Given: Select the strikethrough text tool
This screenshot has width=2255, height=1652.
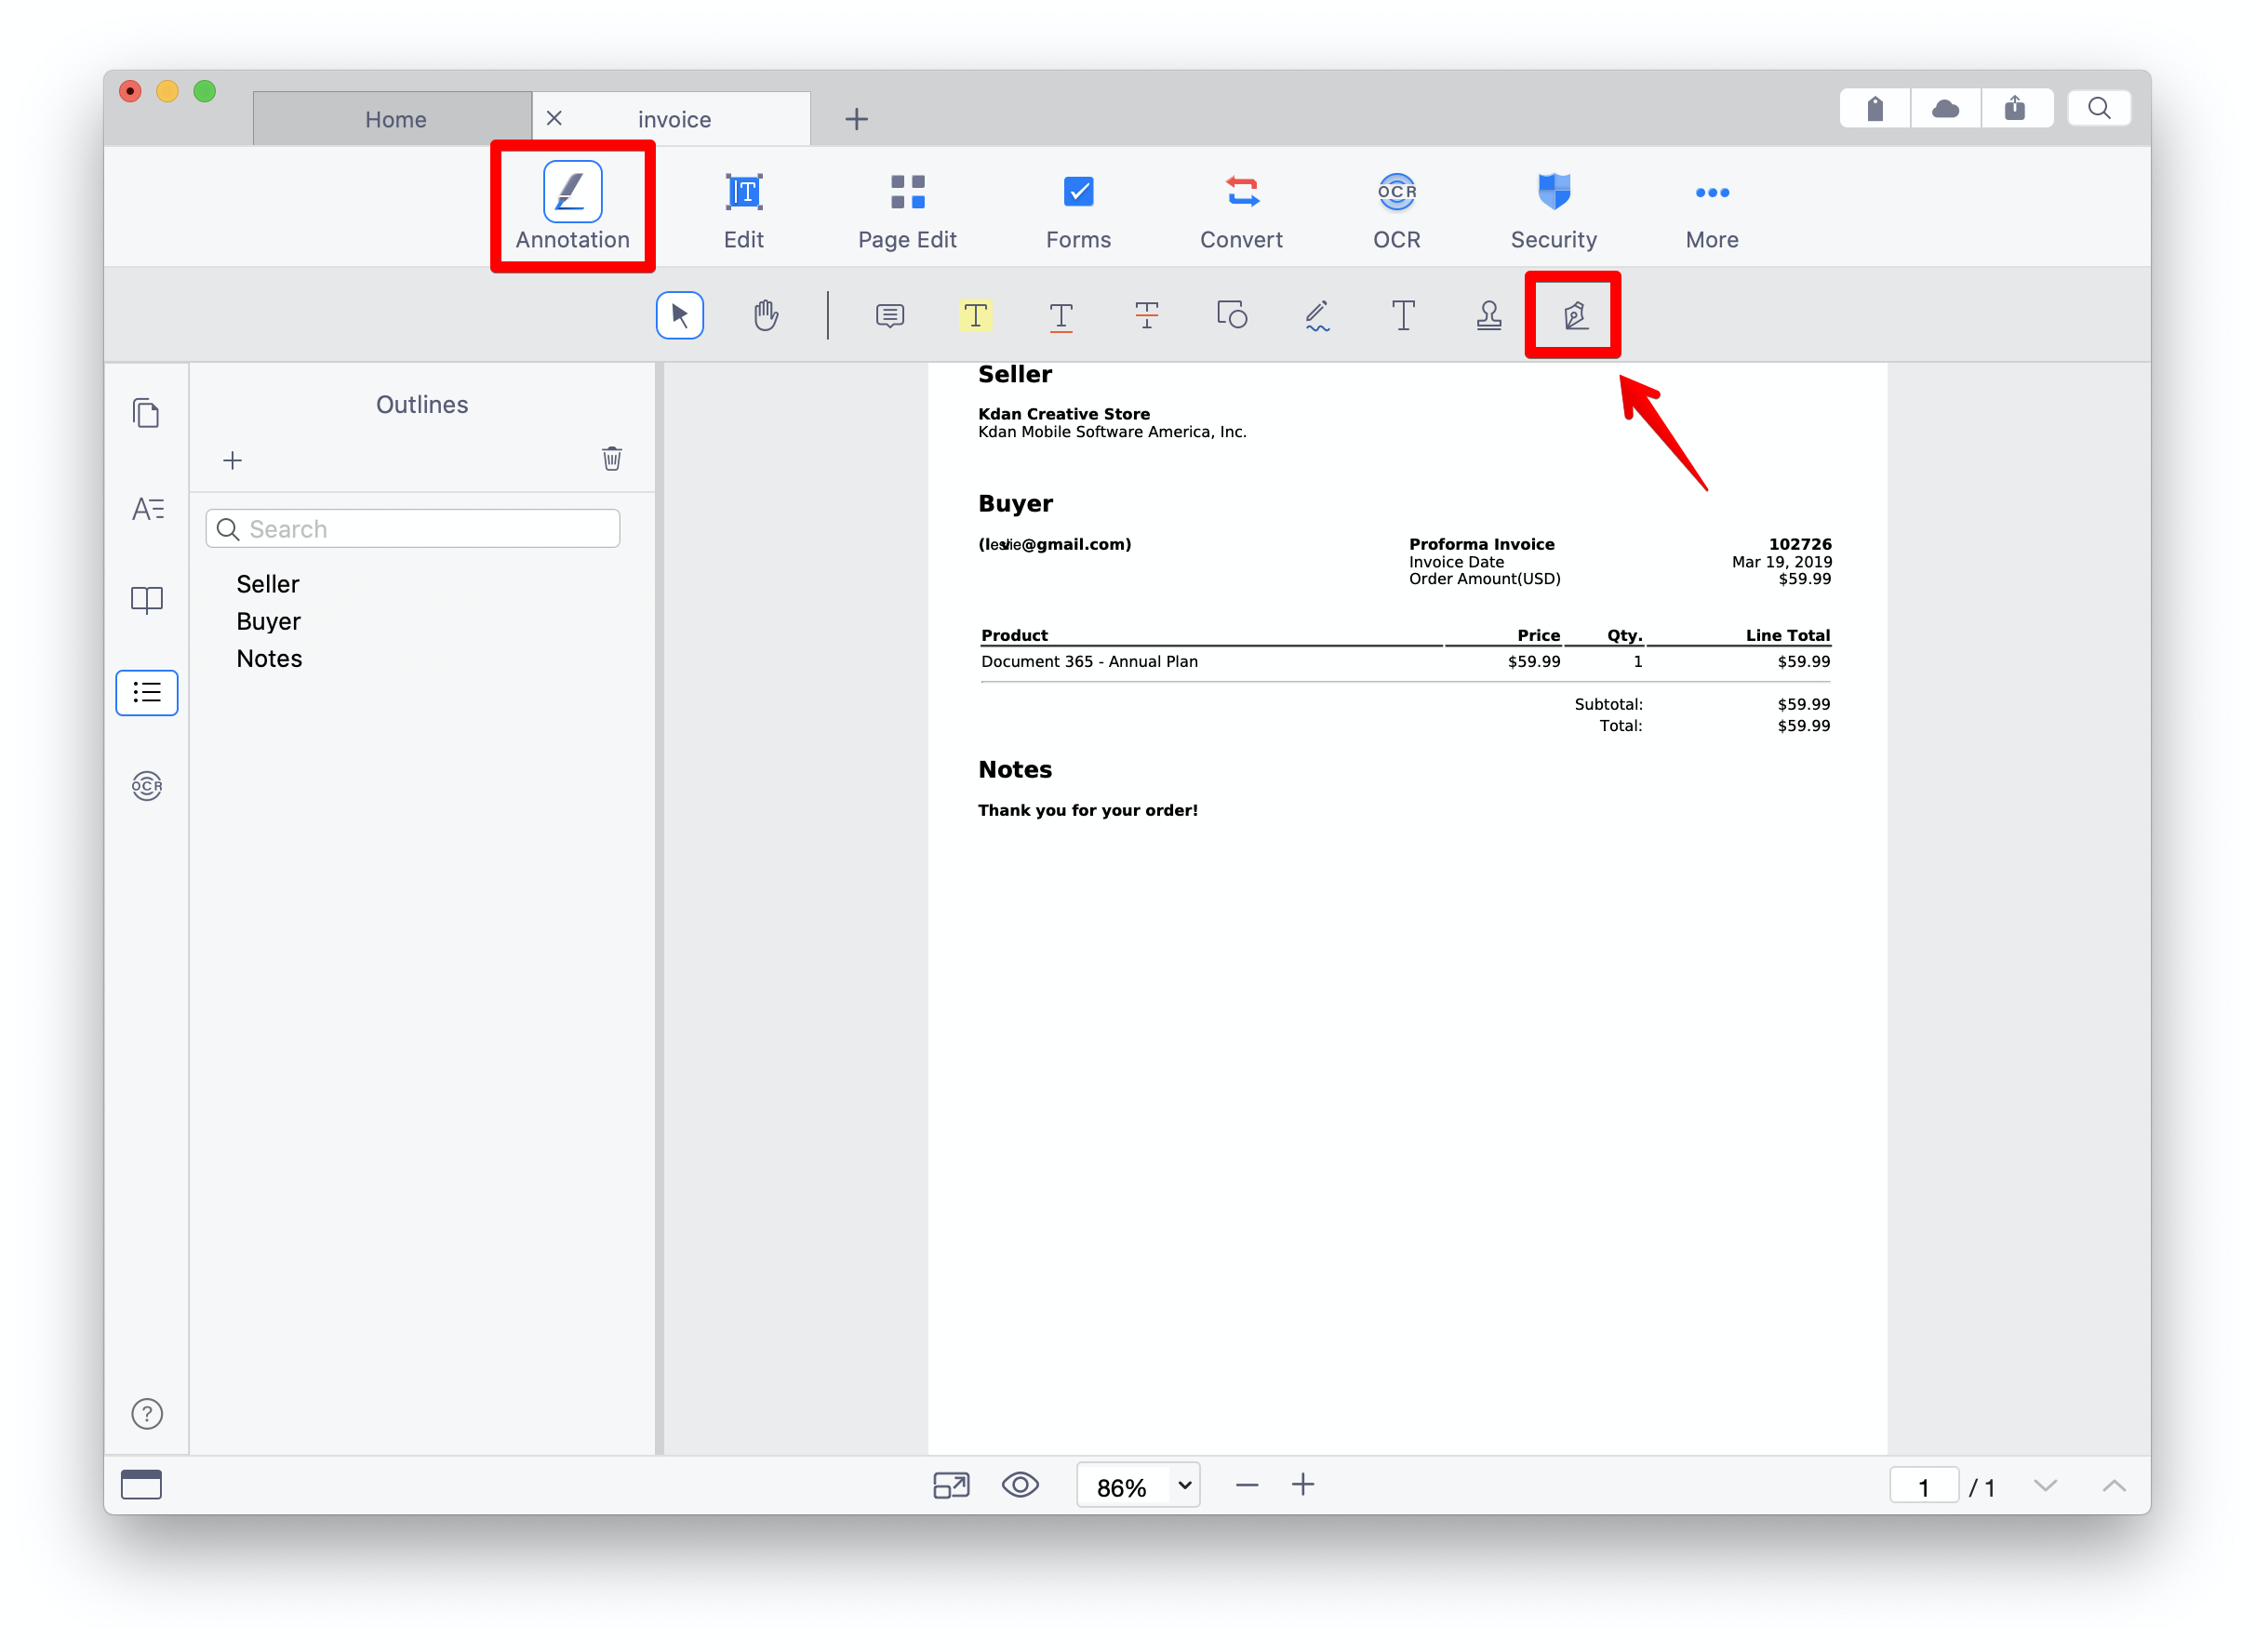Looking at the screenshot, I should (x=1146, y=316).
